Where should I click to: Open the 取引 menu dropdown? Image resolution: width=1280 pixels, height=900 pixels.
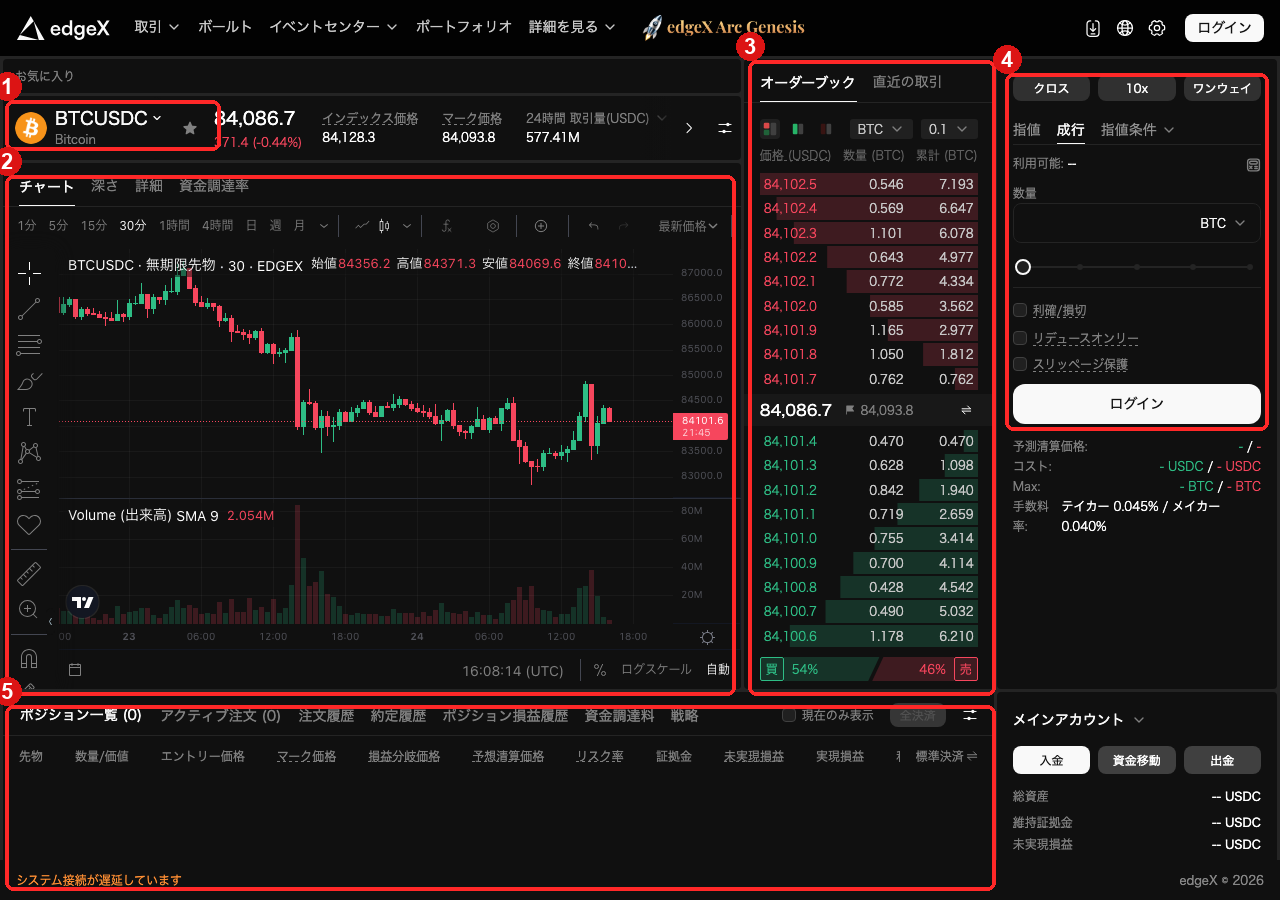tap(157, 27)
